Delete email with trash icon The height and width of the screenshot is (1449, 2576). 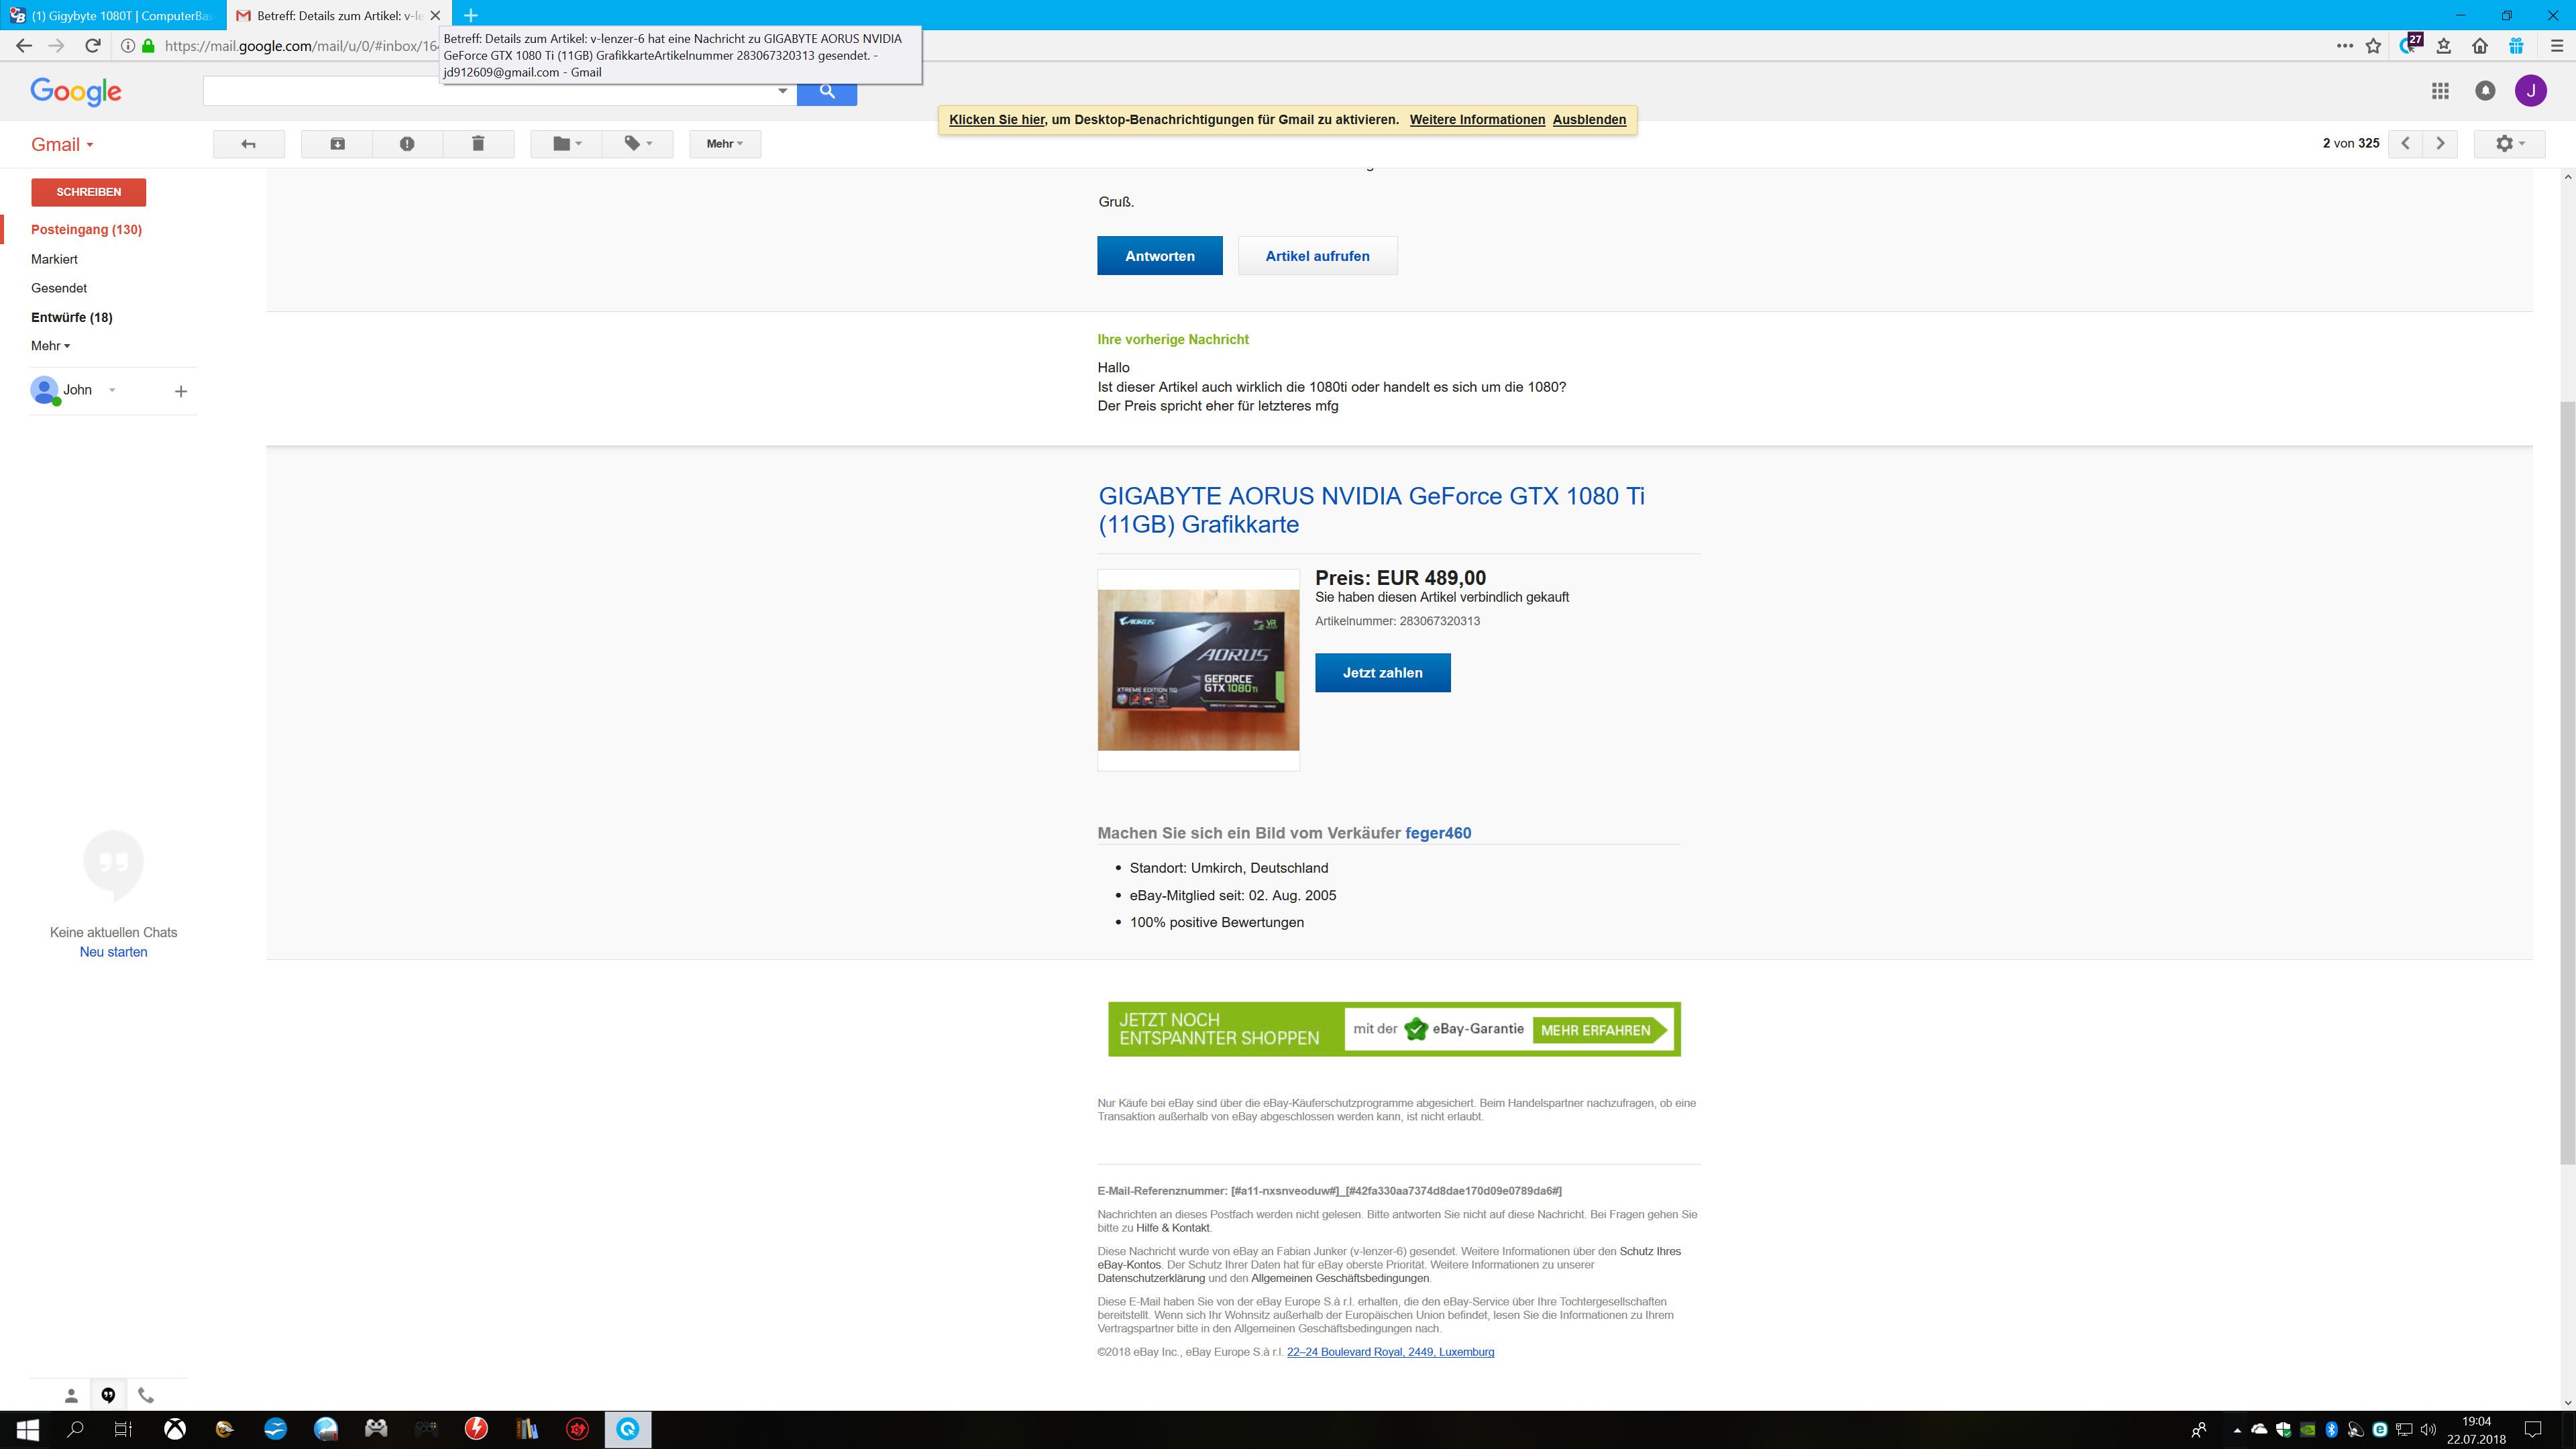click(x=478, y=144)
